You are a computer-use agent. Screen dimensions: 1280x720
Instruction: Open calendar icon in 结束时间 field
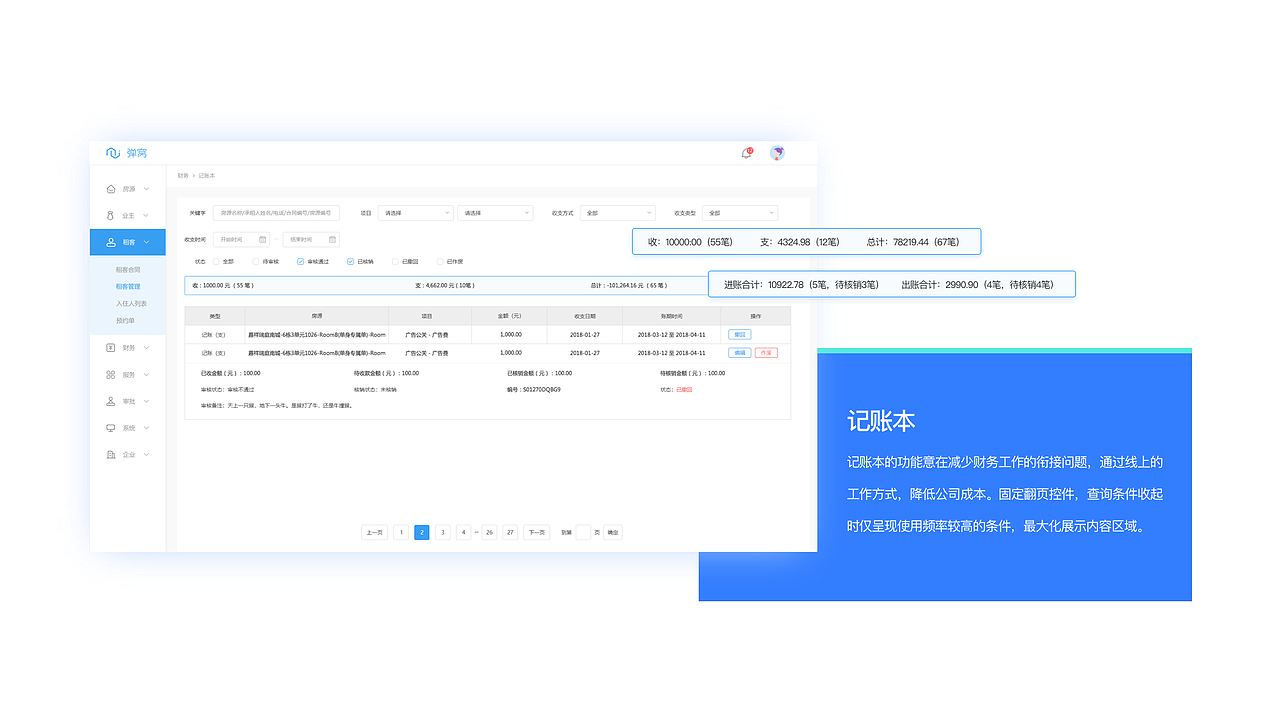point(332,239)
